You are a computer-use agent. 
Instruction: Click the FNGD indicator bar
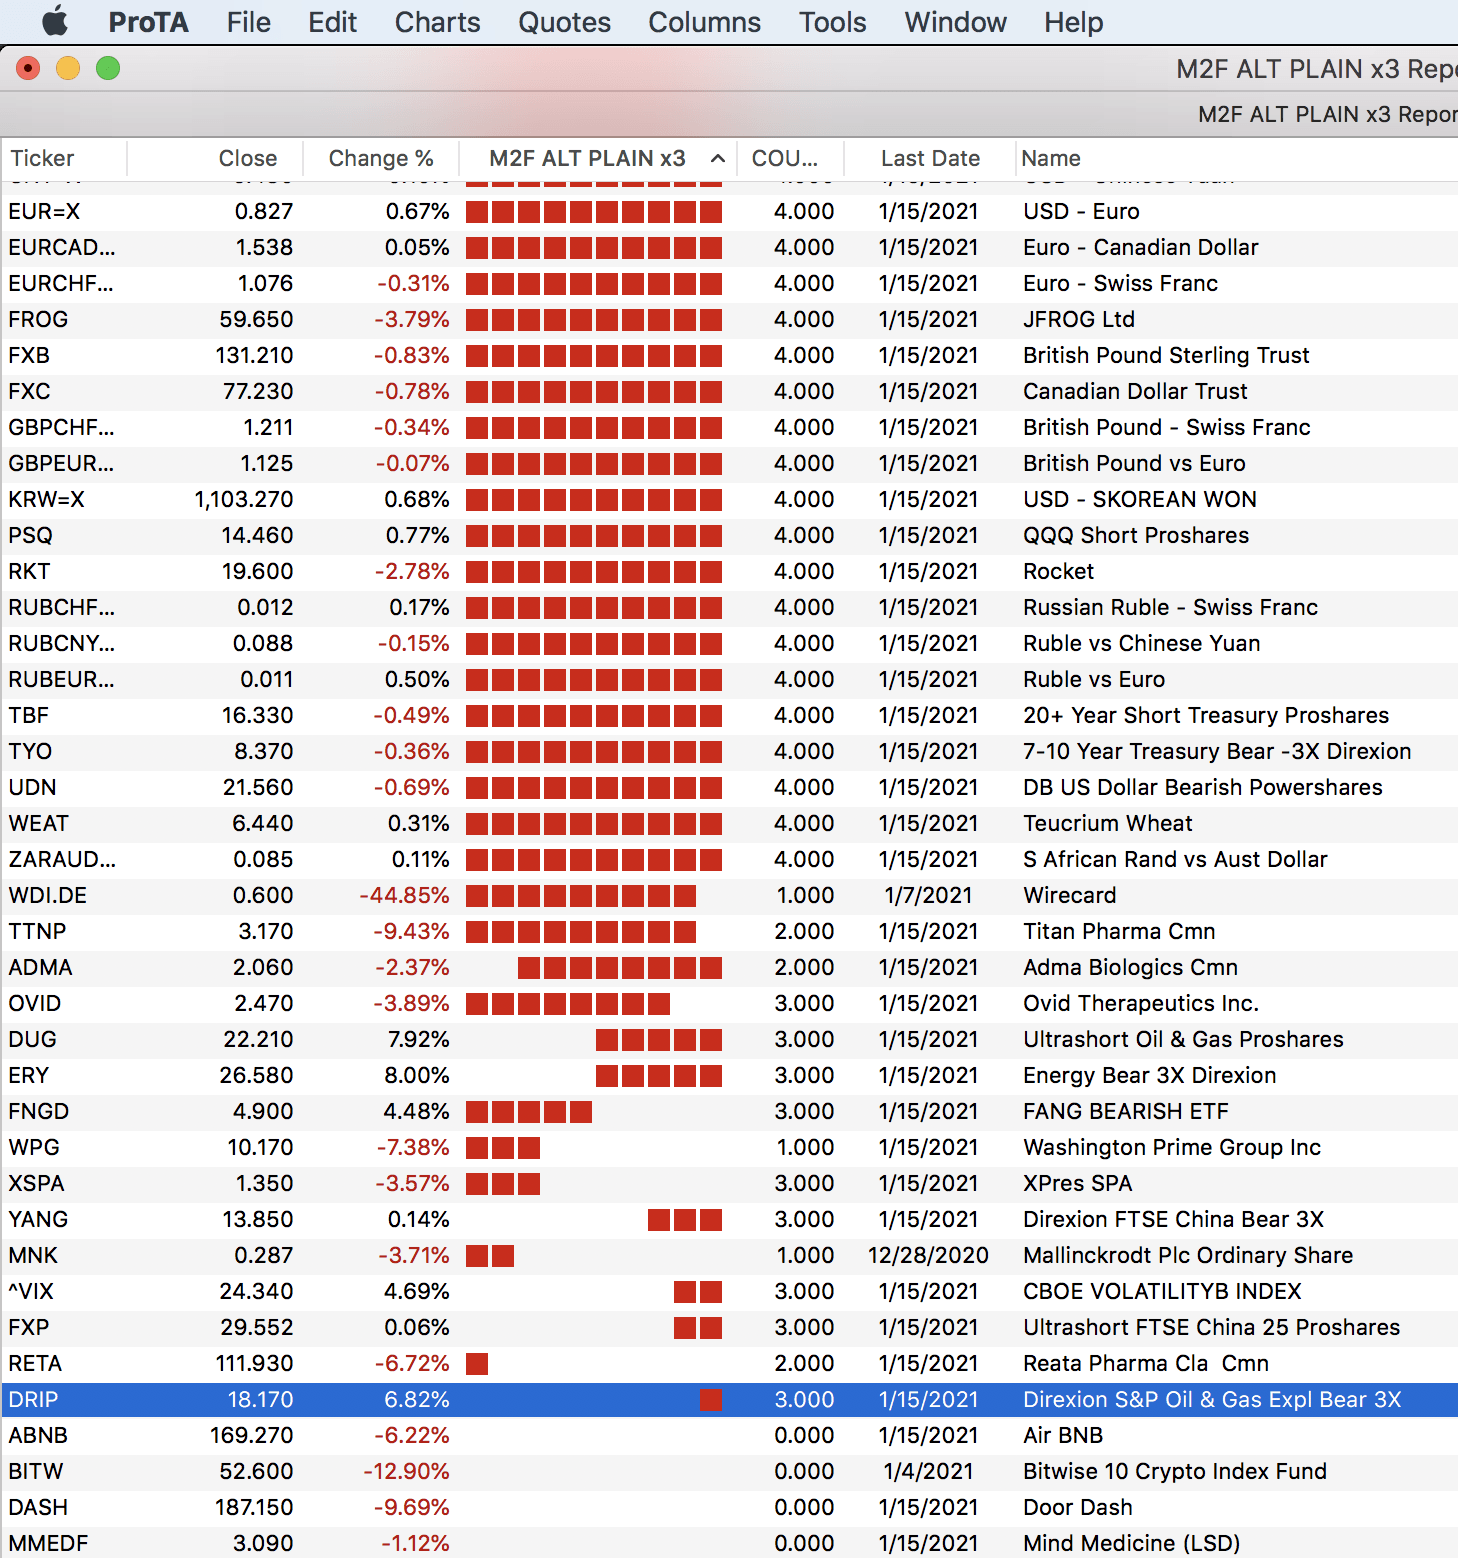(529, 1111)
